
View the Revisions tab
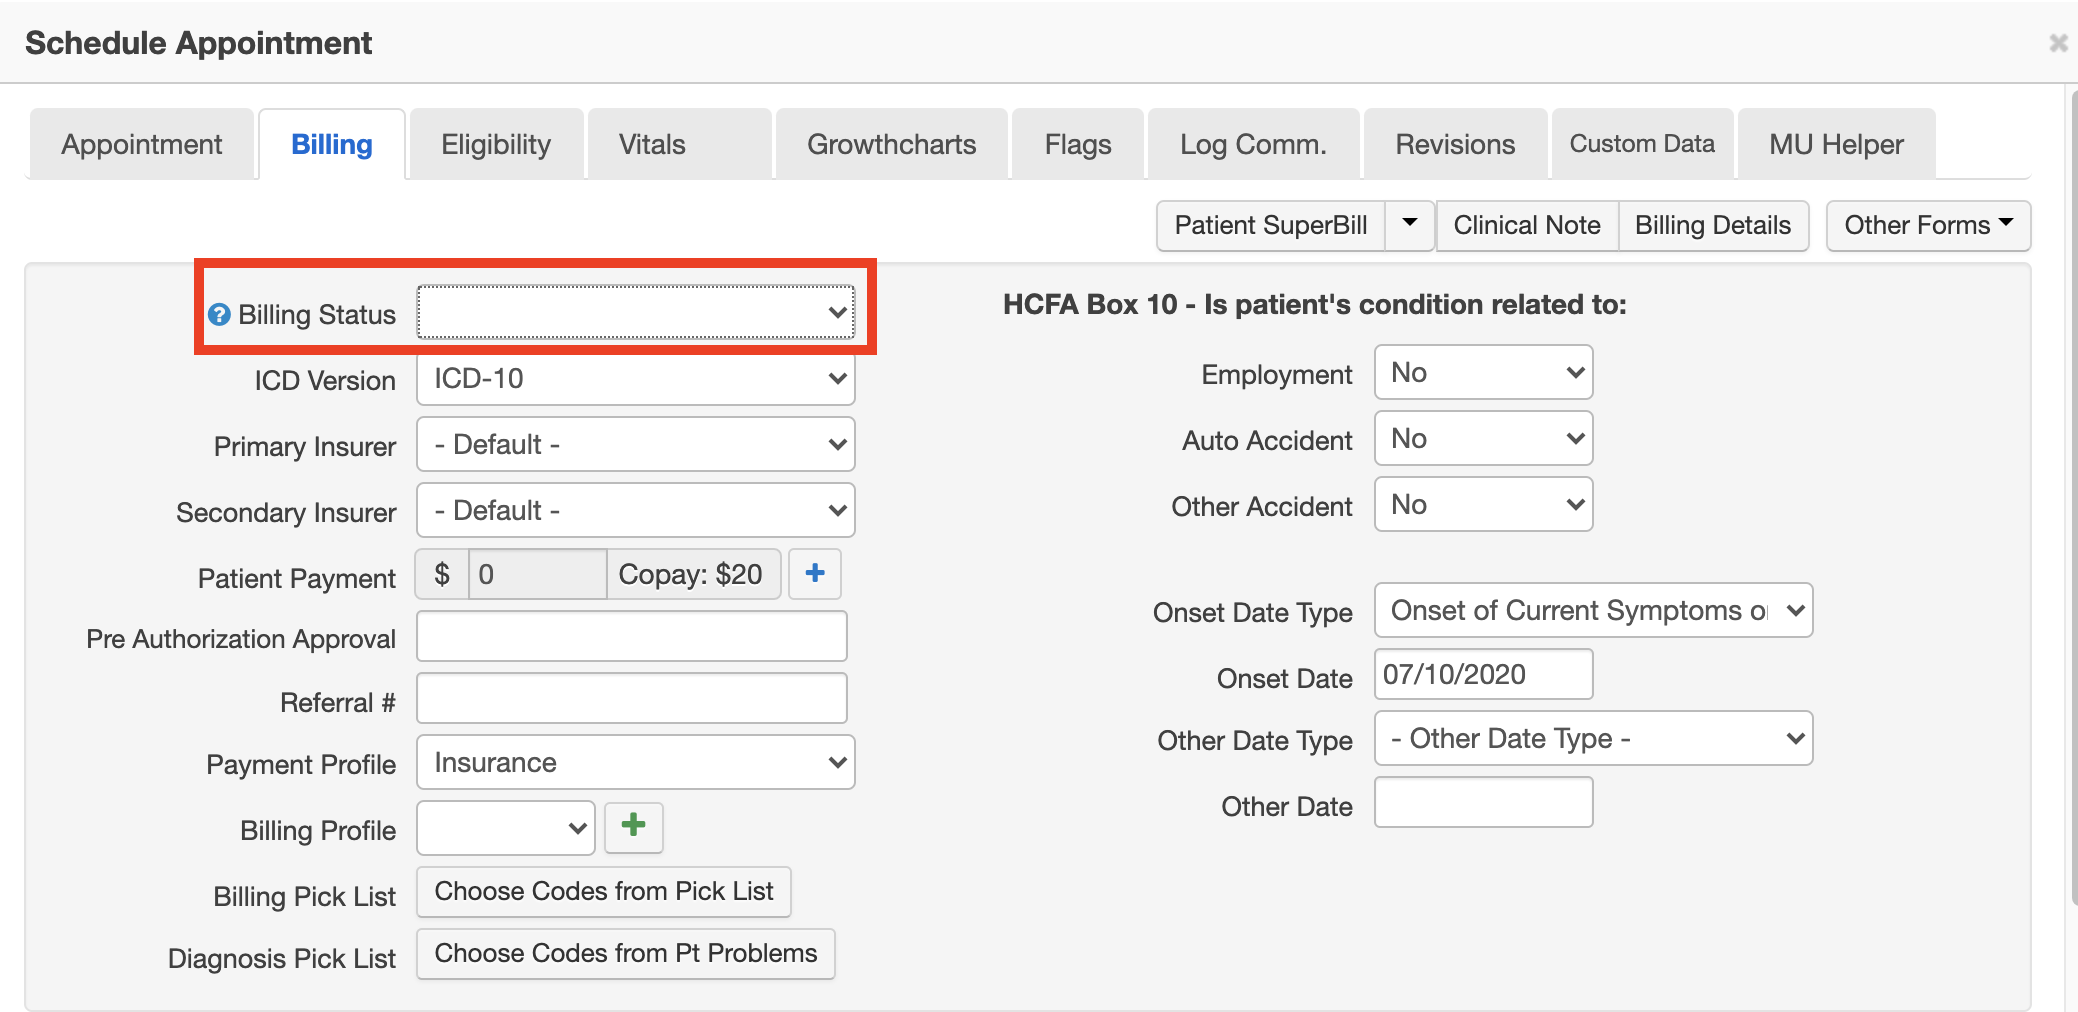pos(1456,144)
